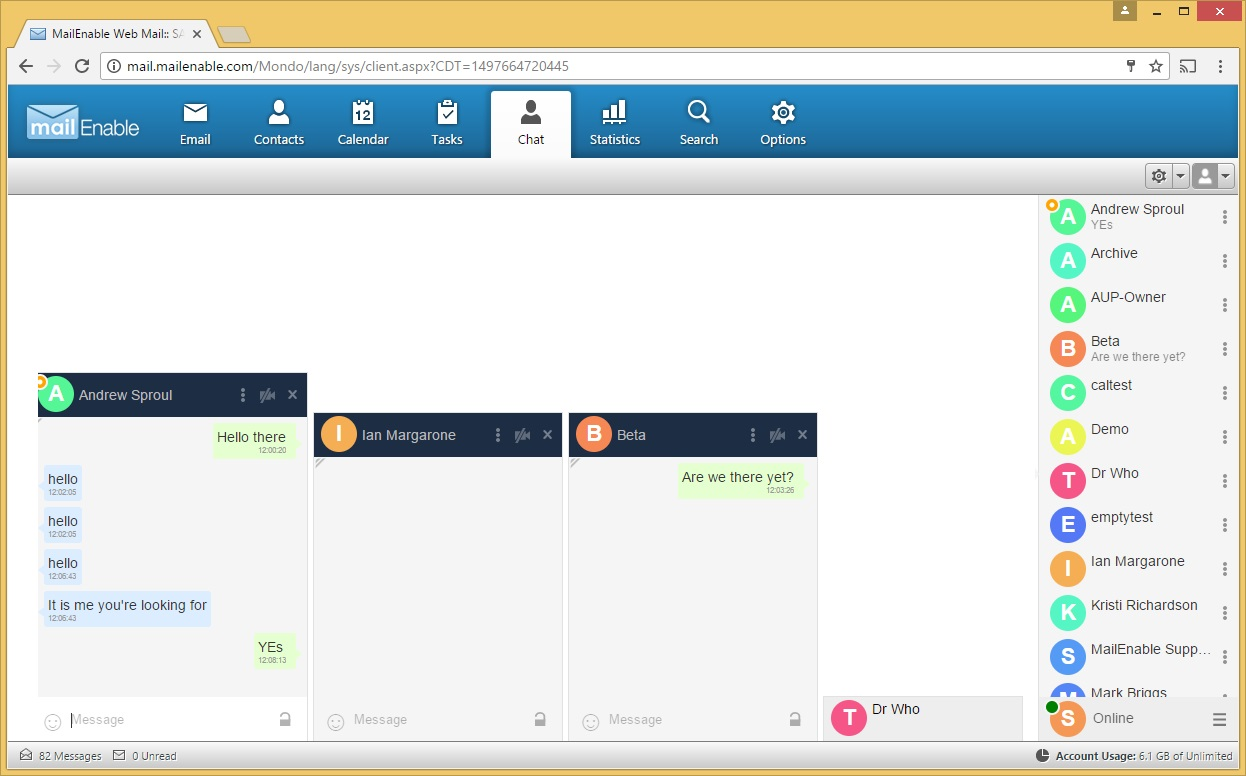Screen dimensions: 1246x776
Task: Open more options for emptytest contact
Action: [x=1224, y=525]
